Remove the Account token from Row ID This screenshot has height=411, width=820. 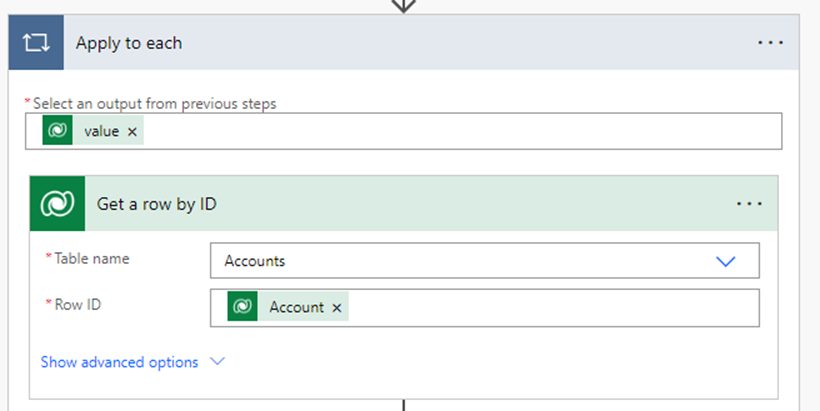point(337,308)
